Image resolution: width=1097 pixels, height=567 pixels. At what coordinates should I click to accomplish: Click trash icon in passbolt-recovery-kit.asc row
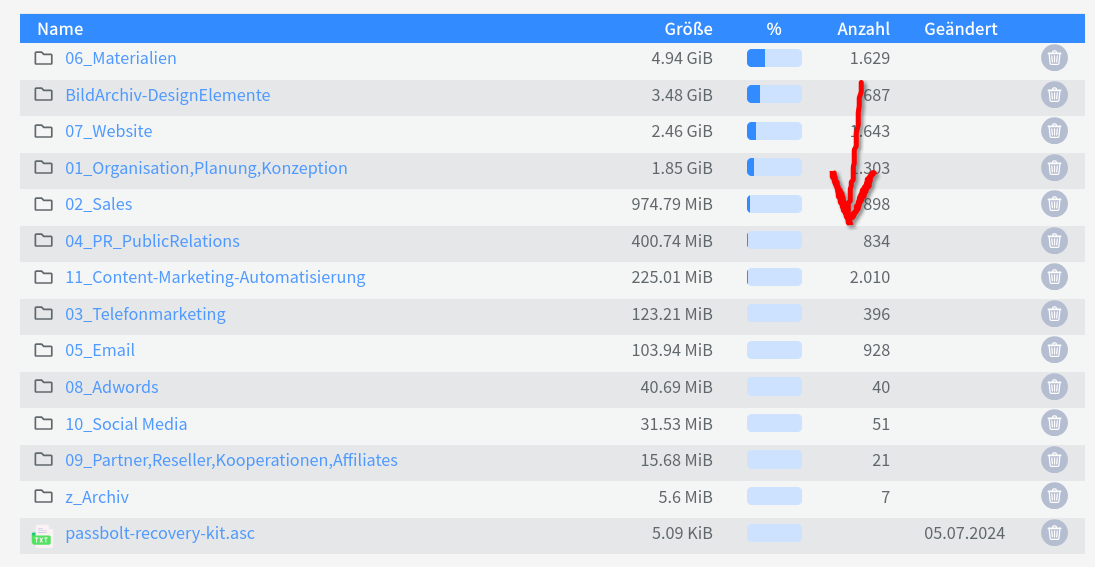point(1054,533)
